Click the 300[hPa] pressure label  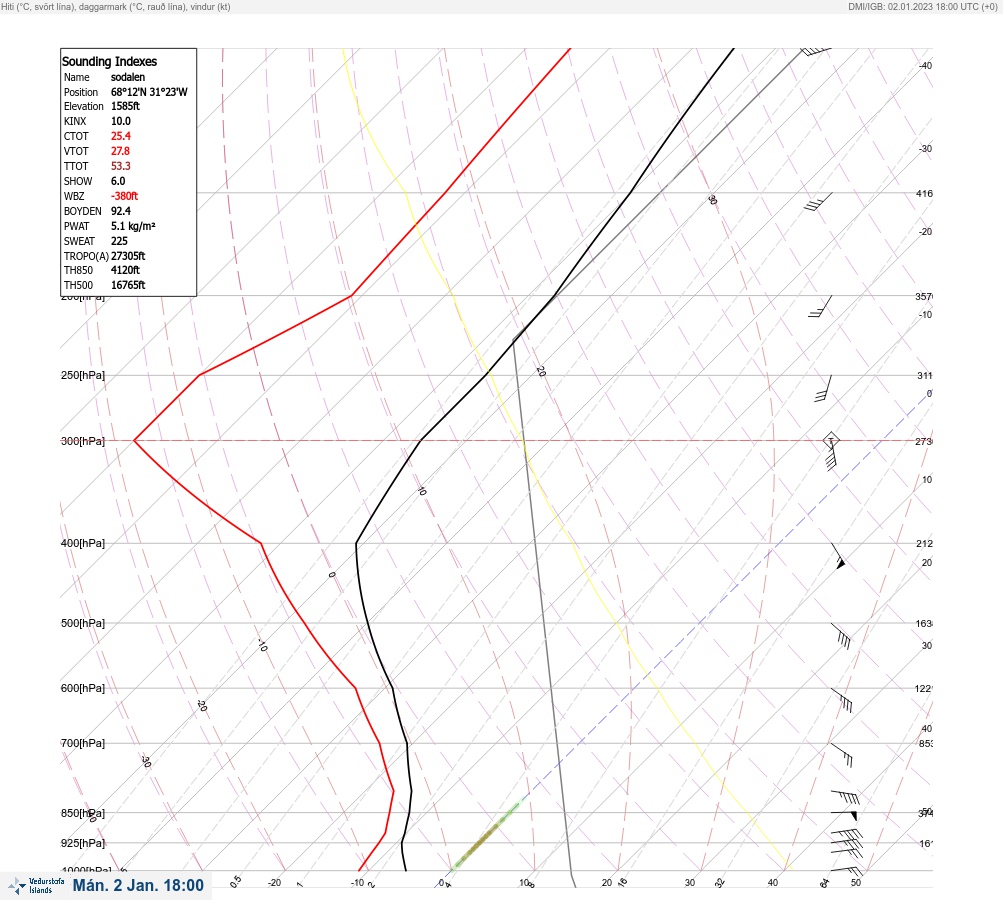[x=83, y=441]
